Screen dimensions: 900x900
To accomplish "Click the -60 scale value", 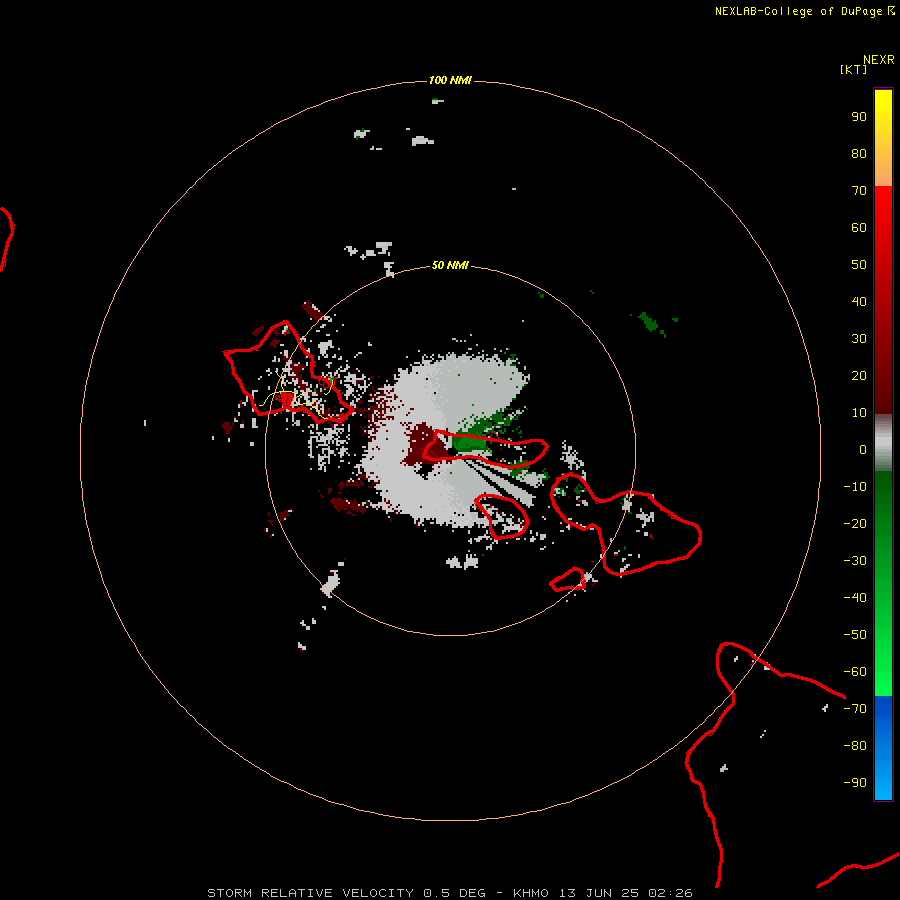I will pos(855,672).
